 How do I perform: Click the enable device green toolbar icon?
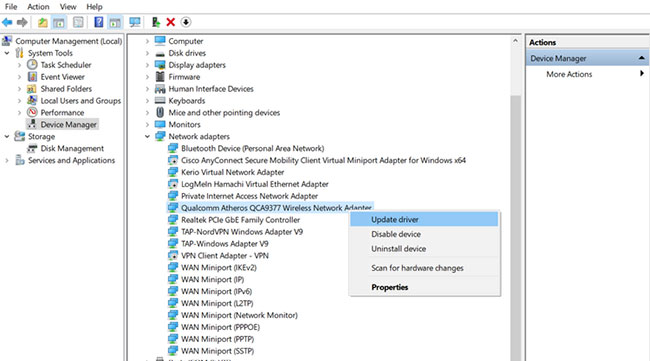[x=156, y=22]
